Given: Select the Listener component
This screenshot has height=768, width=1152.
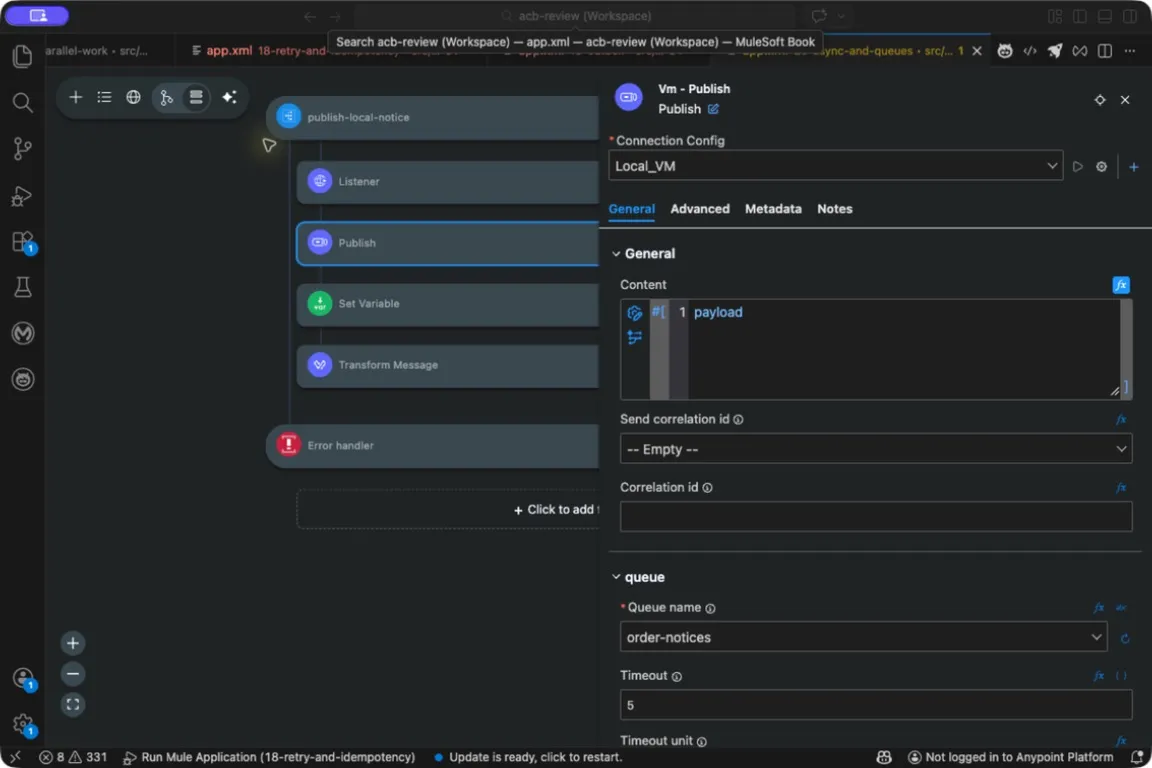Looking at the screenshot, I should 448,182.
